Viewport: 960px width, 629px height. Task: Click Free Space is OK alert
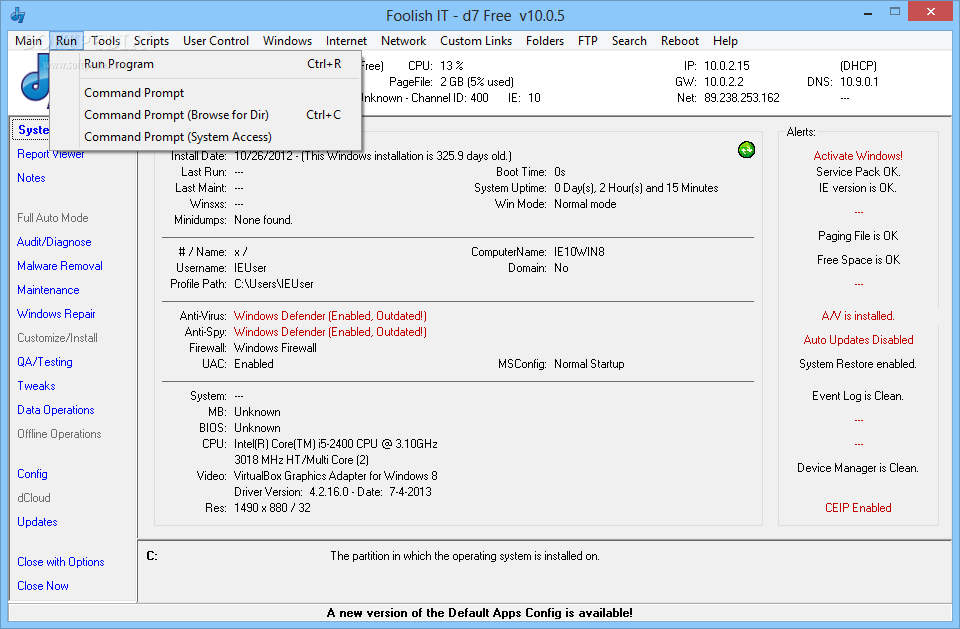858,260
